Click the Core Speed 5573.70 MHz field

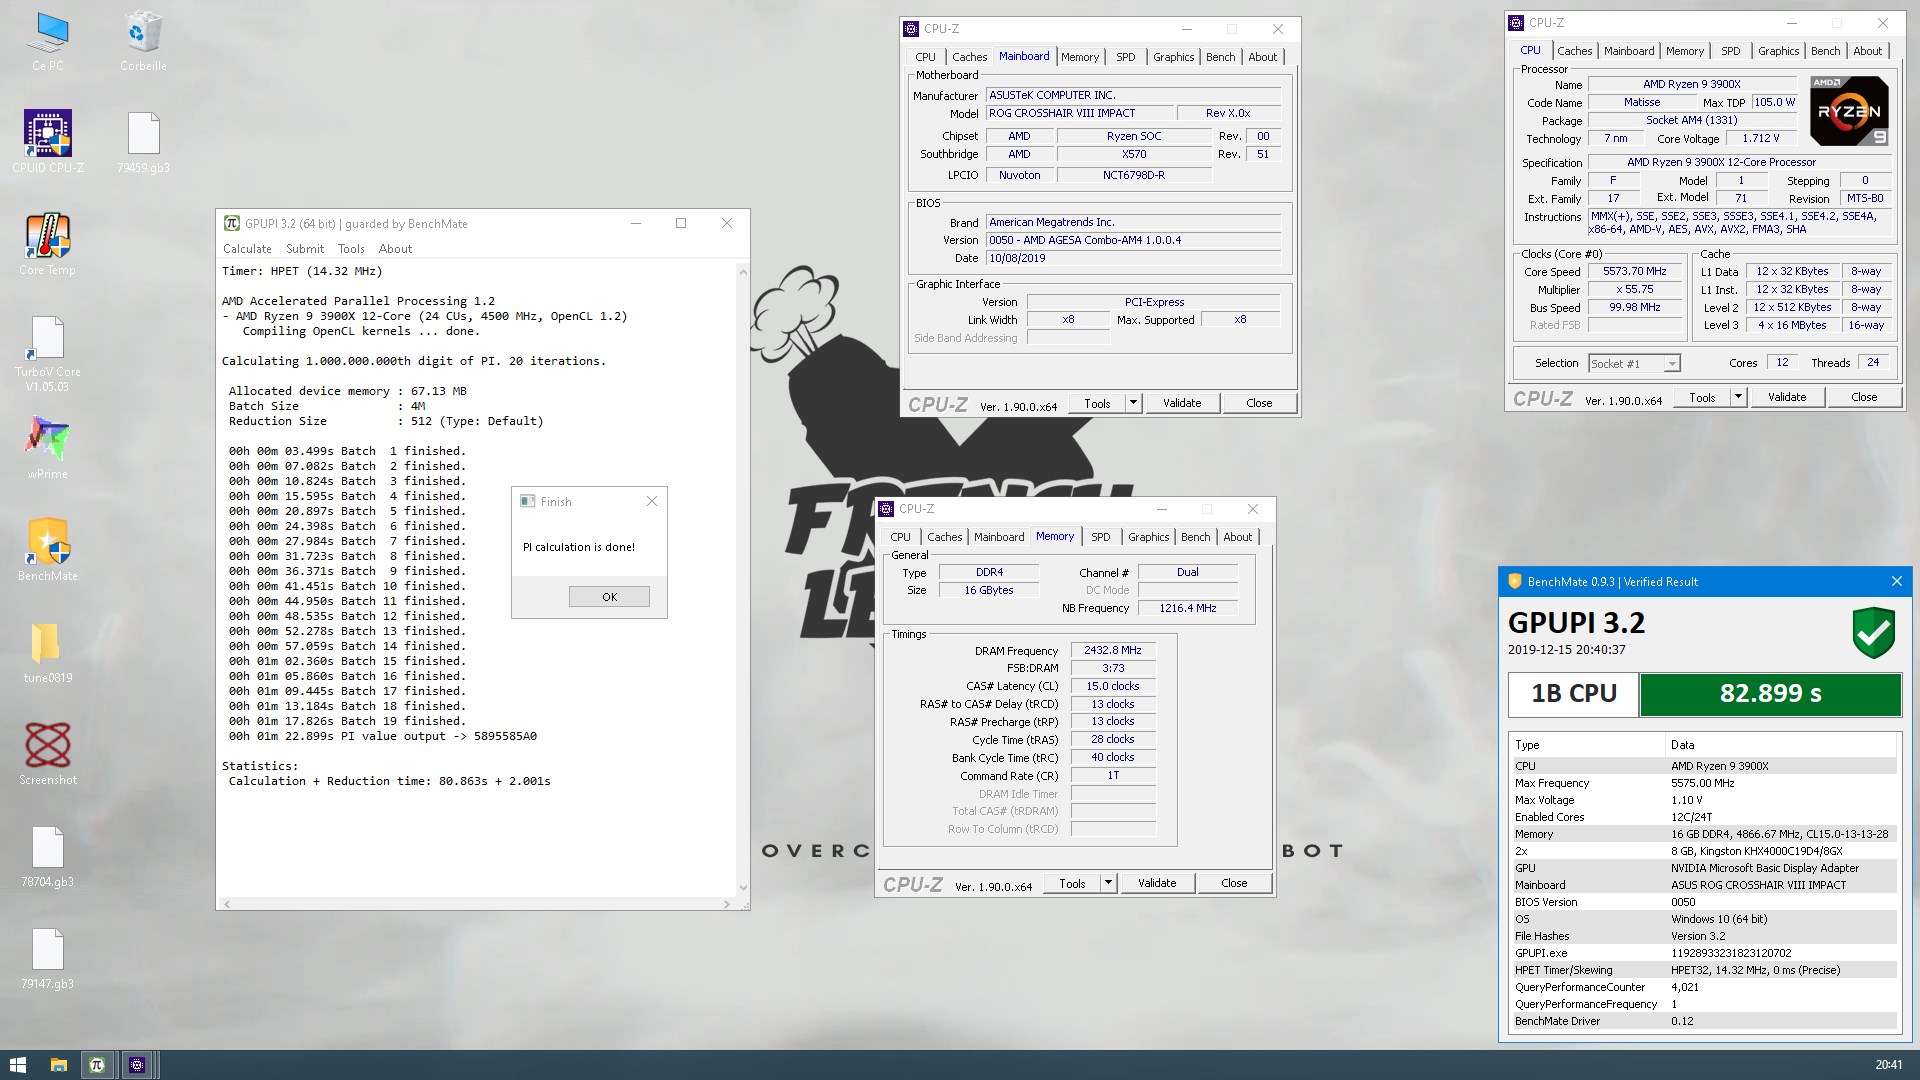click(1634, 271)
